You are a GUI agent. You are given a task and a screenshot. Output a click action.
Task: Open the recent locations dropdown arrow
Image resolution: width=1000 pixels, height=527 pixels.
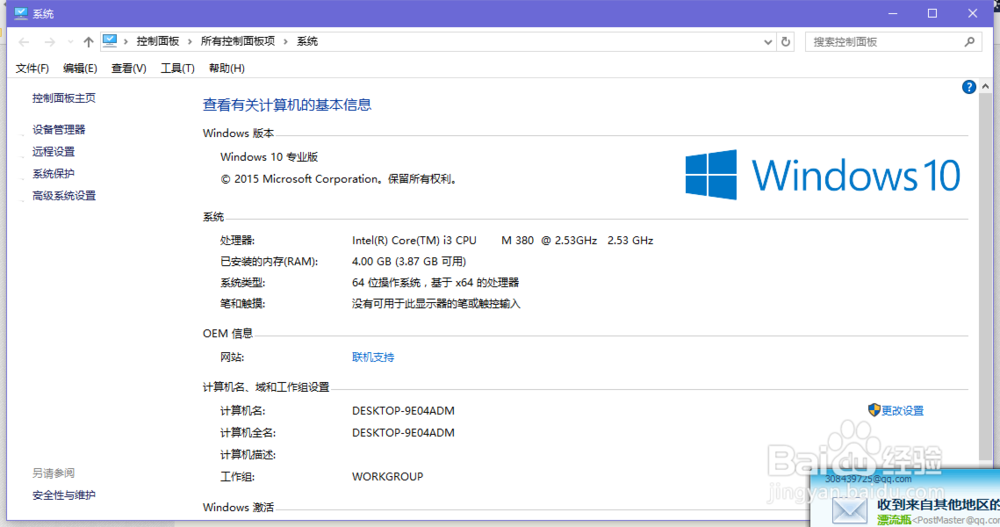pos(70,42)
